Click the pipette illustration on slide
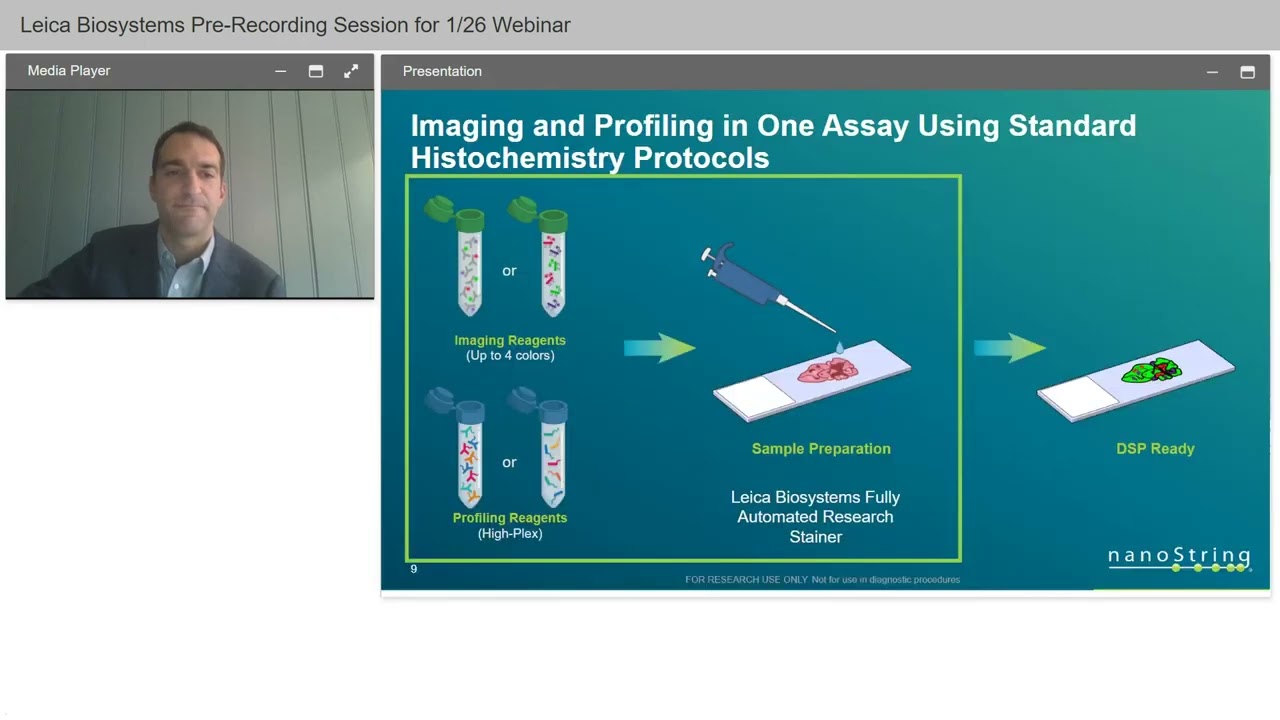 768,288
